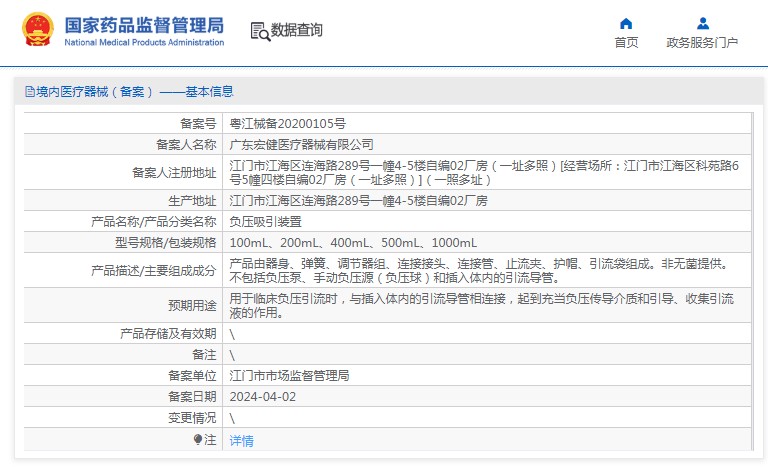
Task: Select specs 100mL、200mL、400mL、500mL、1000mL
Action: pyautogui.click(x=353, y=243)
